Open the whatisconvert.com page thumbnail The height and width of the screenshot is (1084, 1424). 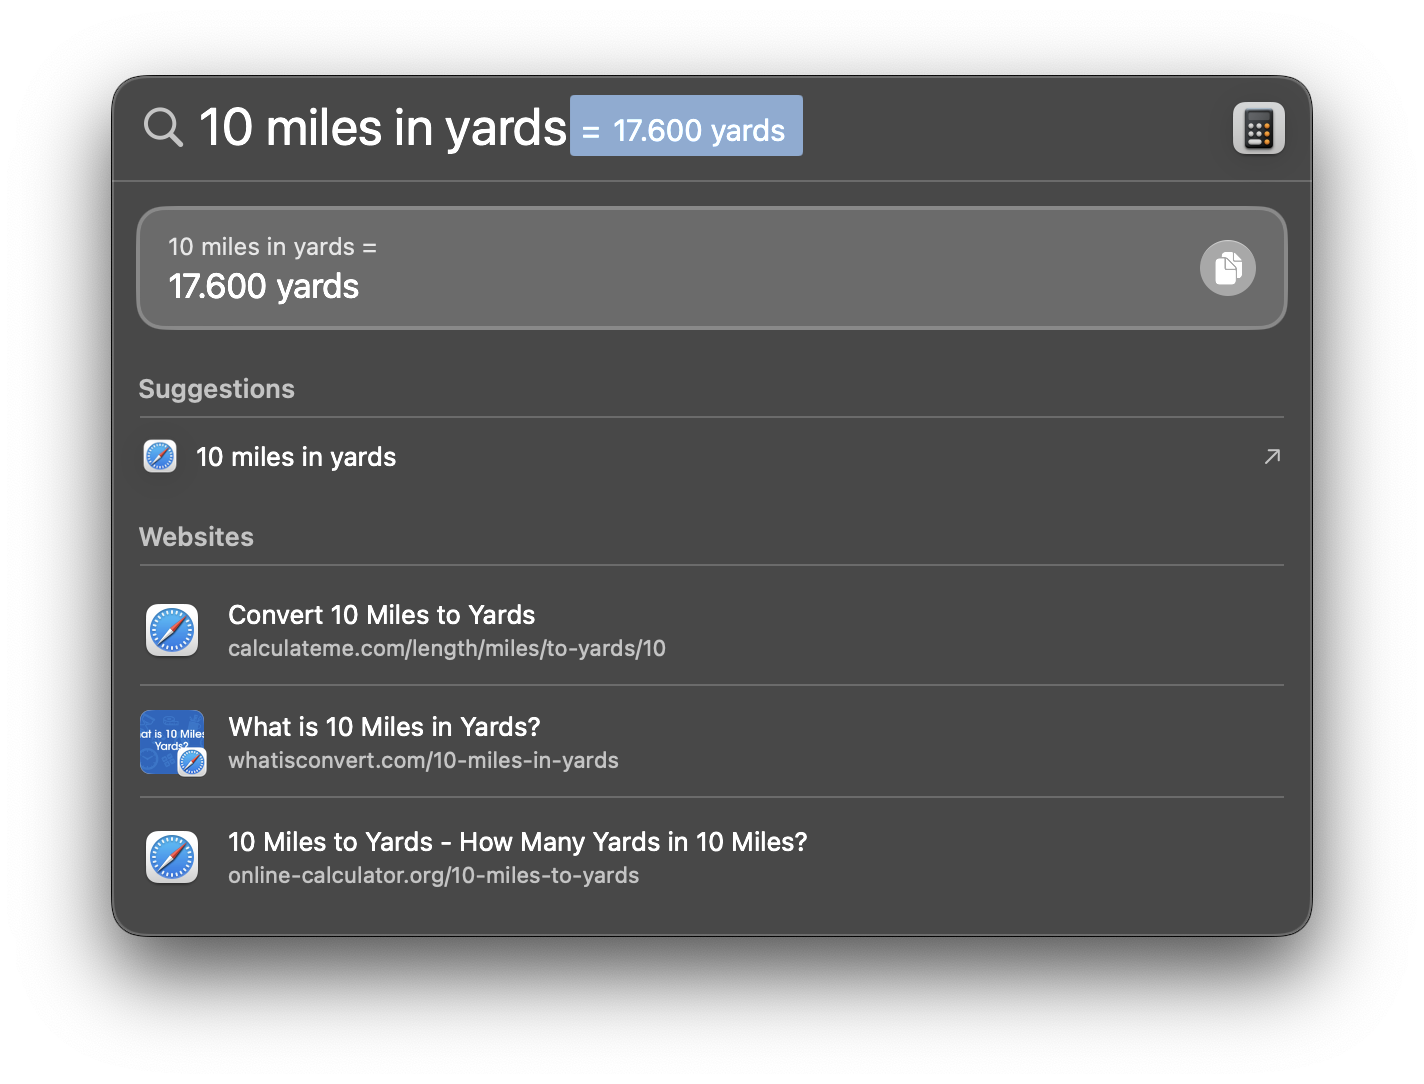[173, 743]
